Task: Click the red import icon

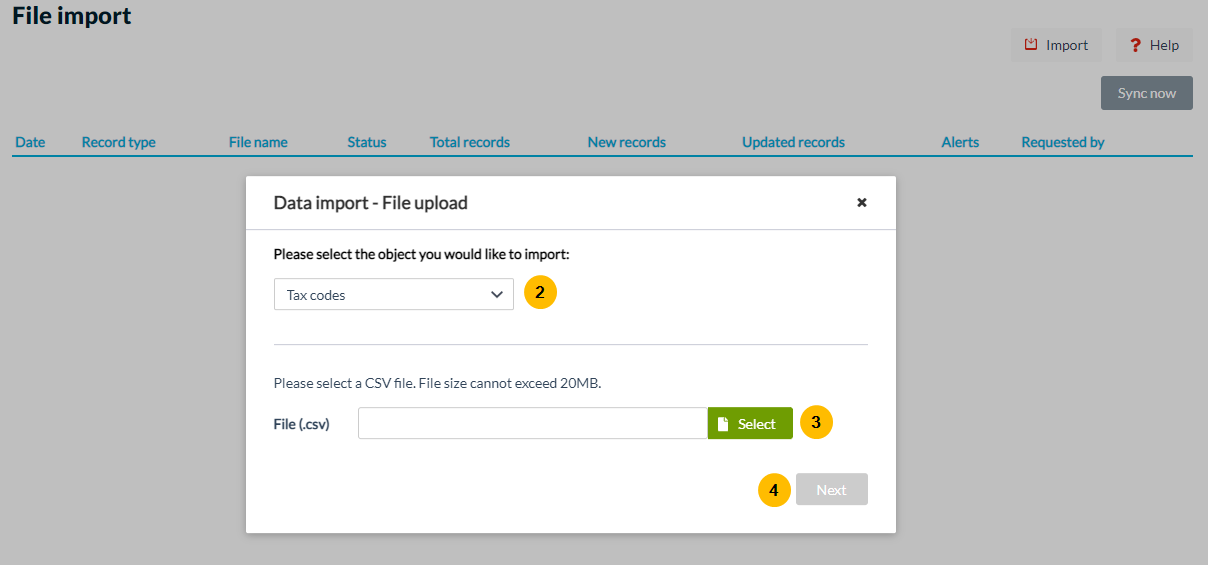Action: (x=1031, y=44)
